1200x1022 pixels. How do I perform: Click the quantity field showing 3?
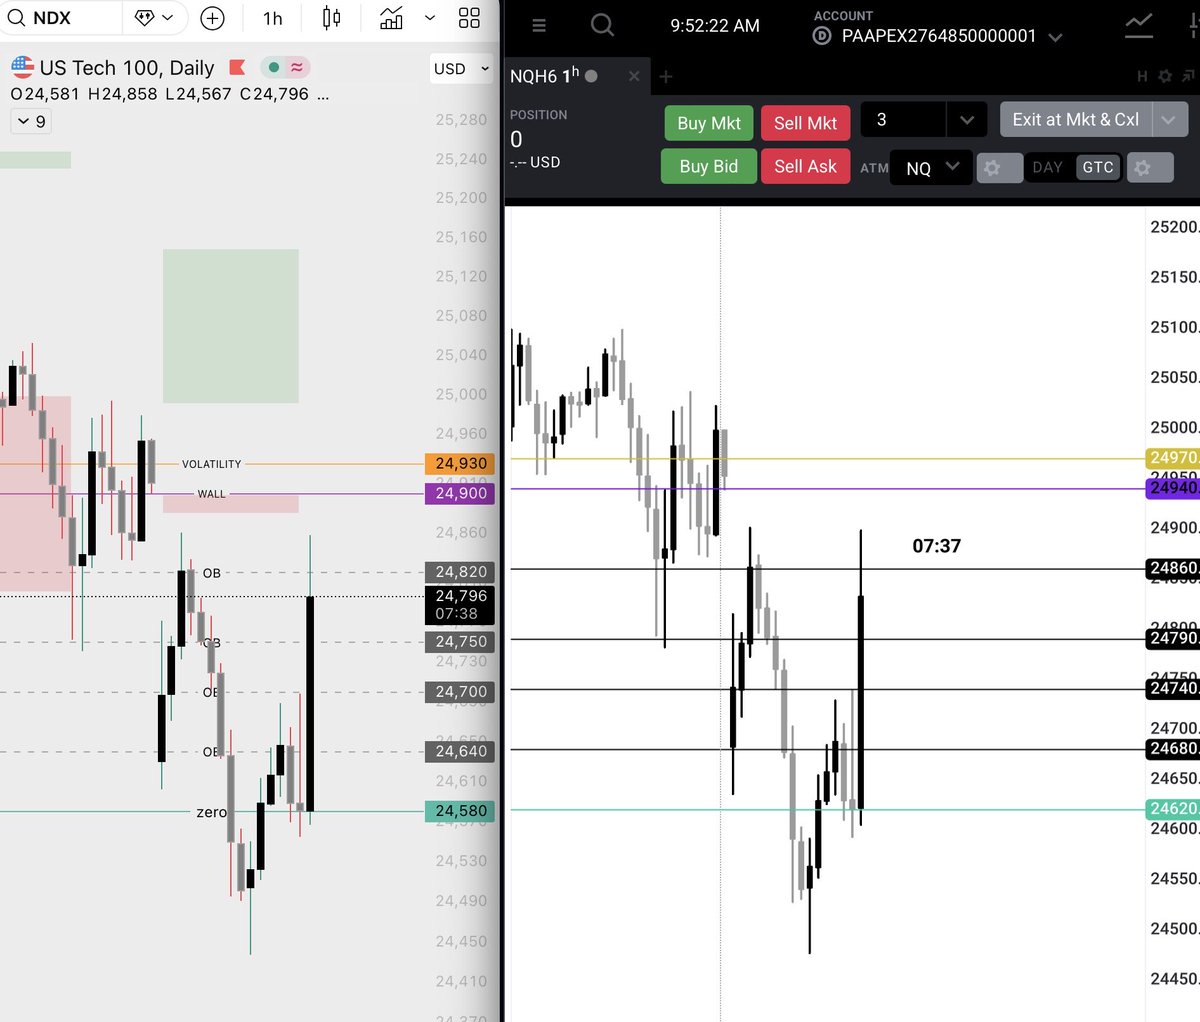click(x=902, y=119)
